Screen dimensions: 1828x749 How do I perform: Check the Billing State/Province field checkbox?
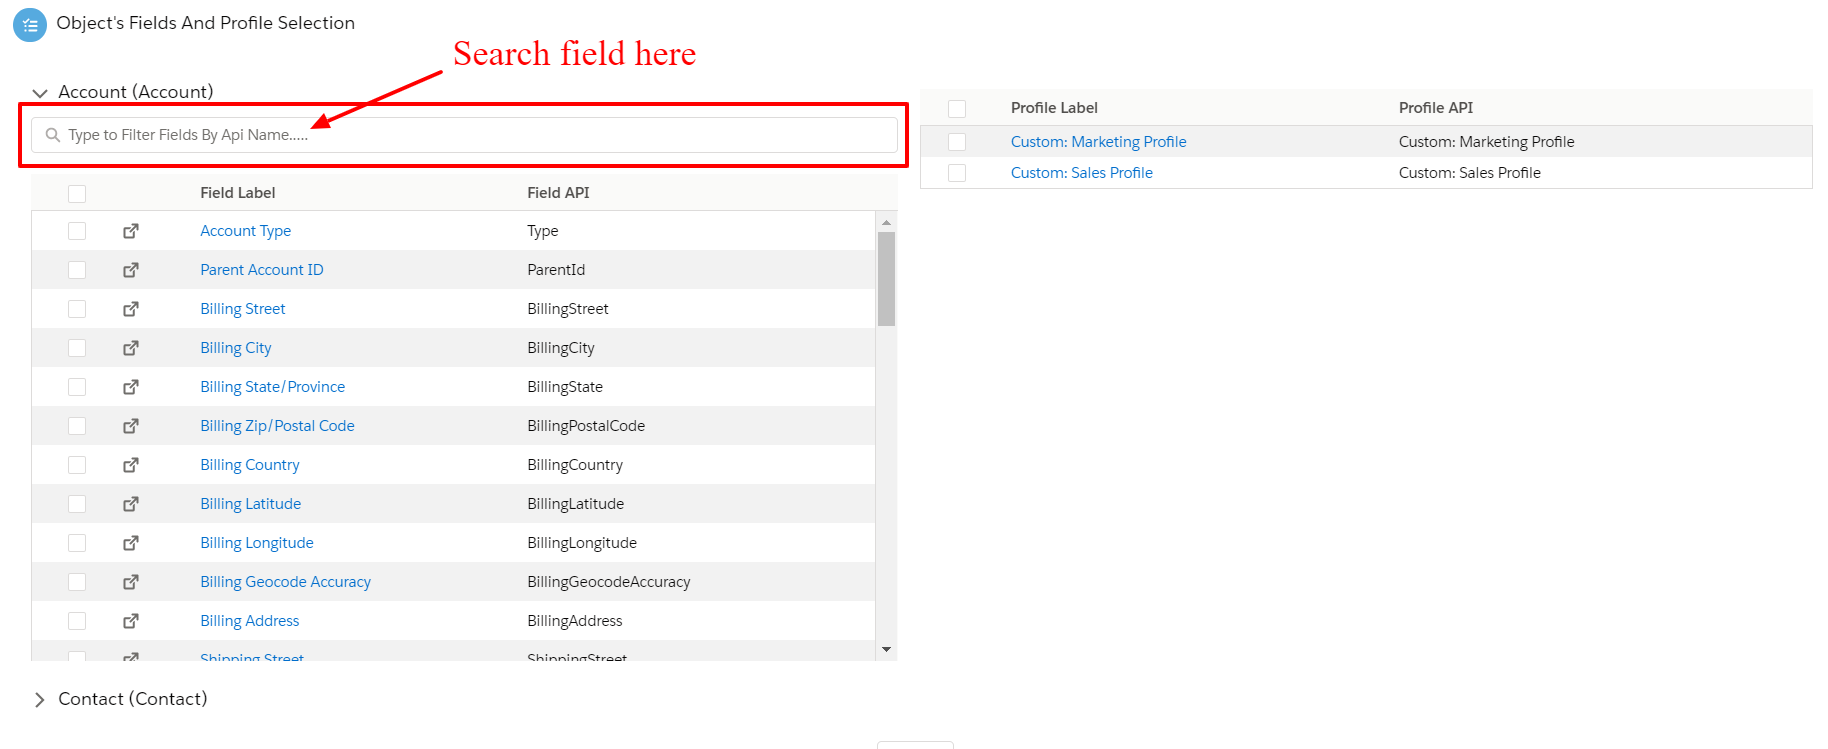click(77, 387)
